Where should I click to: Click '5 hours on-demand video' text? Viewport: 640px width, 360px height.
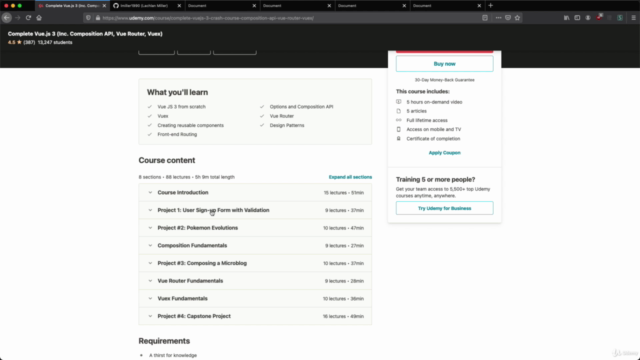click(434, 102)
